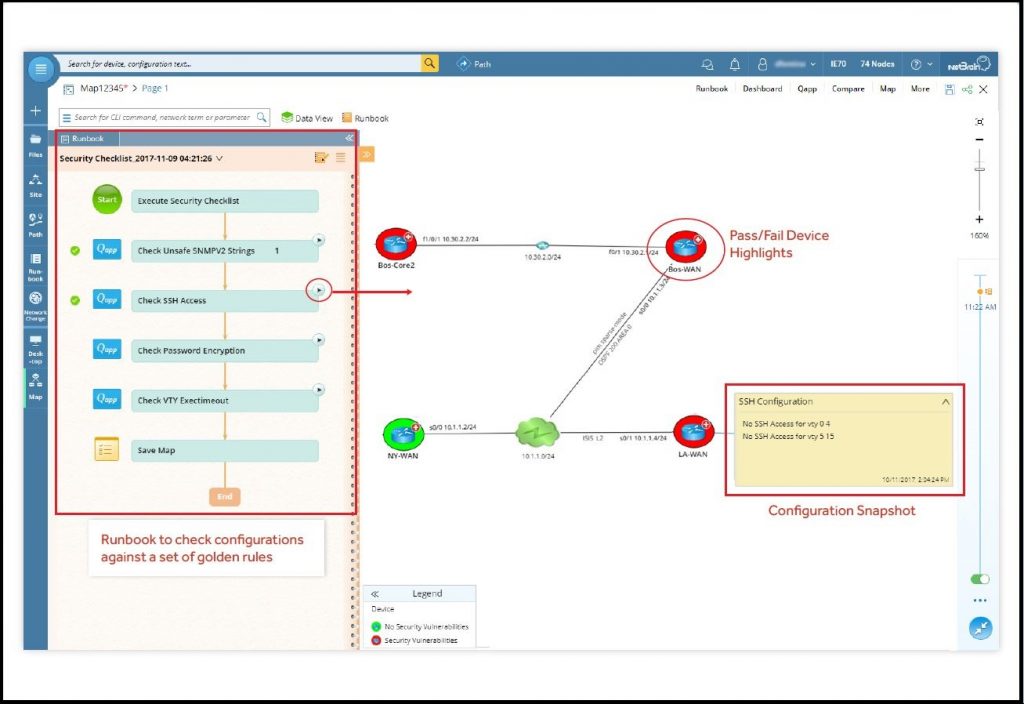The width and height of the screenshot is (1024, 704).
Task: Click the plus icon in left sidebar
Action: click(x=35, y=110)
